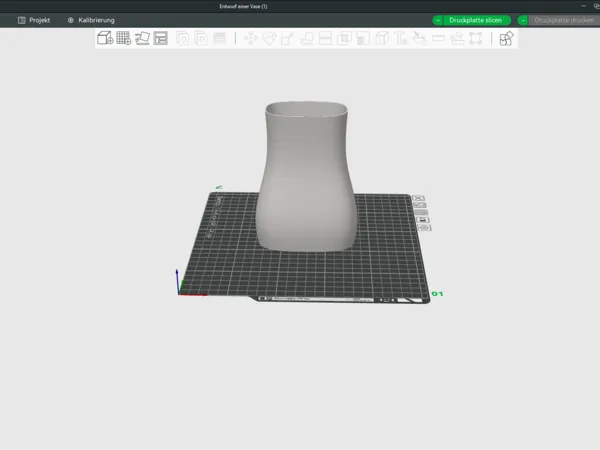Image resolution: width=600 pixels, height=450 pixels.
Task: Click the plate number 01 label
Action: (437, 294)
